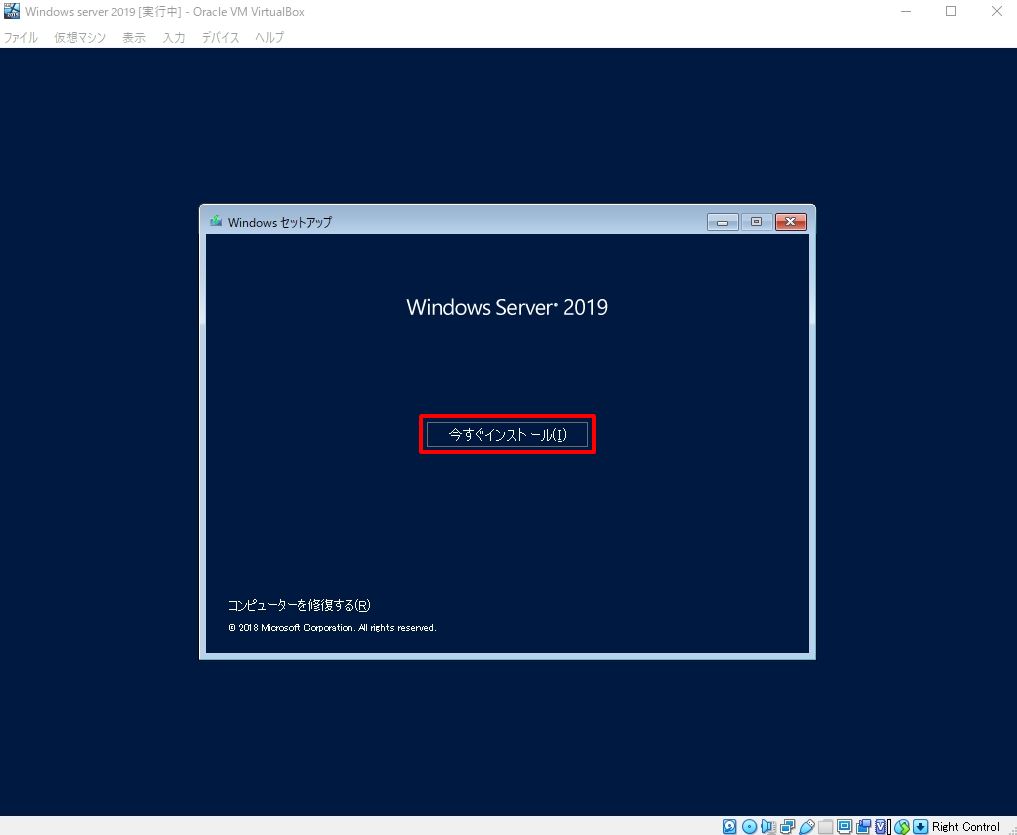The height and width of the screenshot is (835, 1017).
Task: Maximize the Windows セットアップ dialog
Action: tap(756, 222)
